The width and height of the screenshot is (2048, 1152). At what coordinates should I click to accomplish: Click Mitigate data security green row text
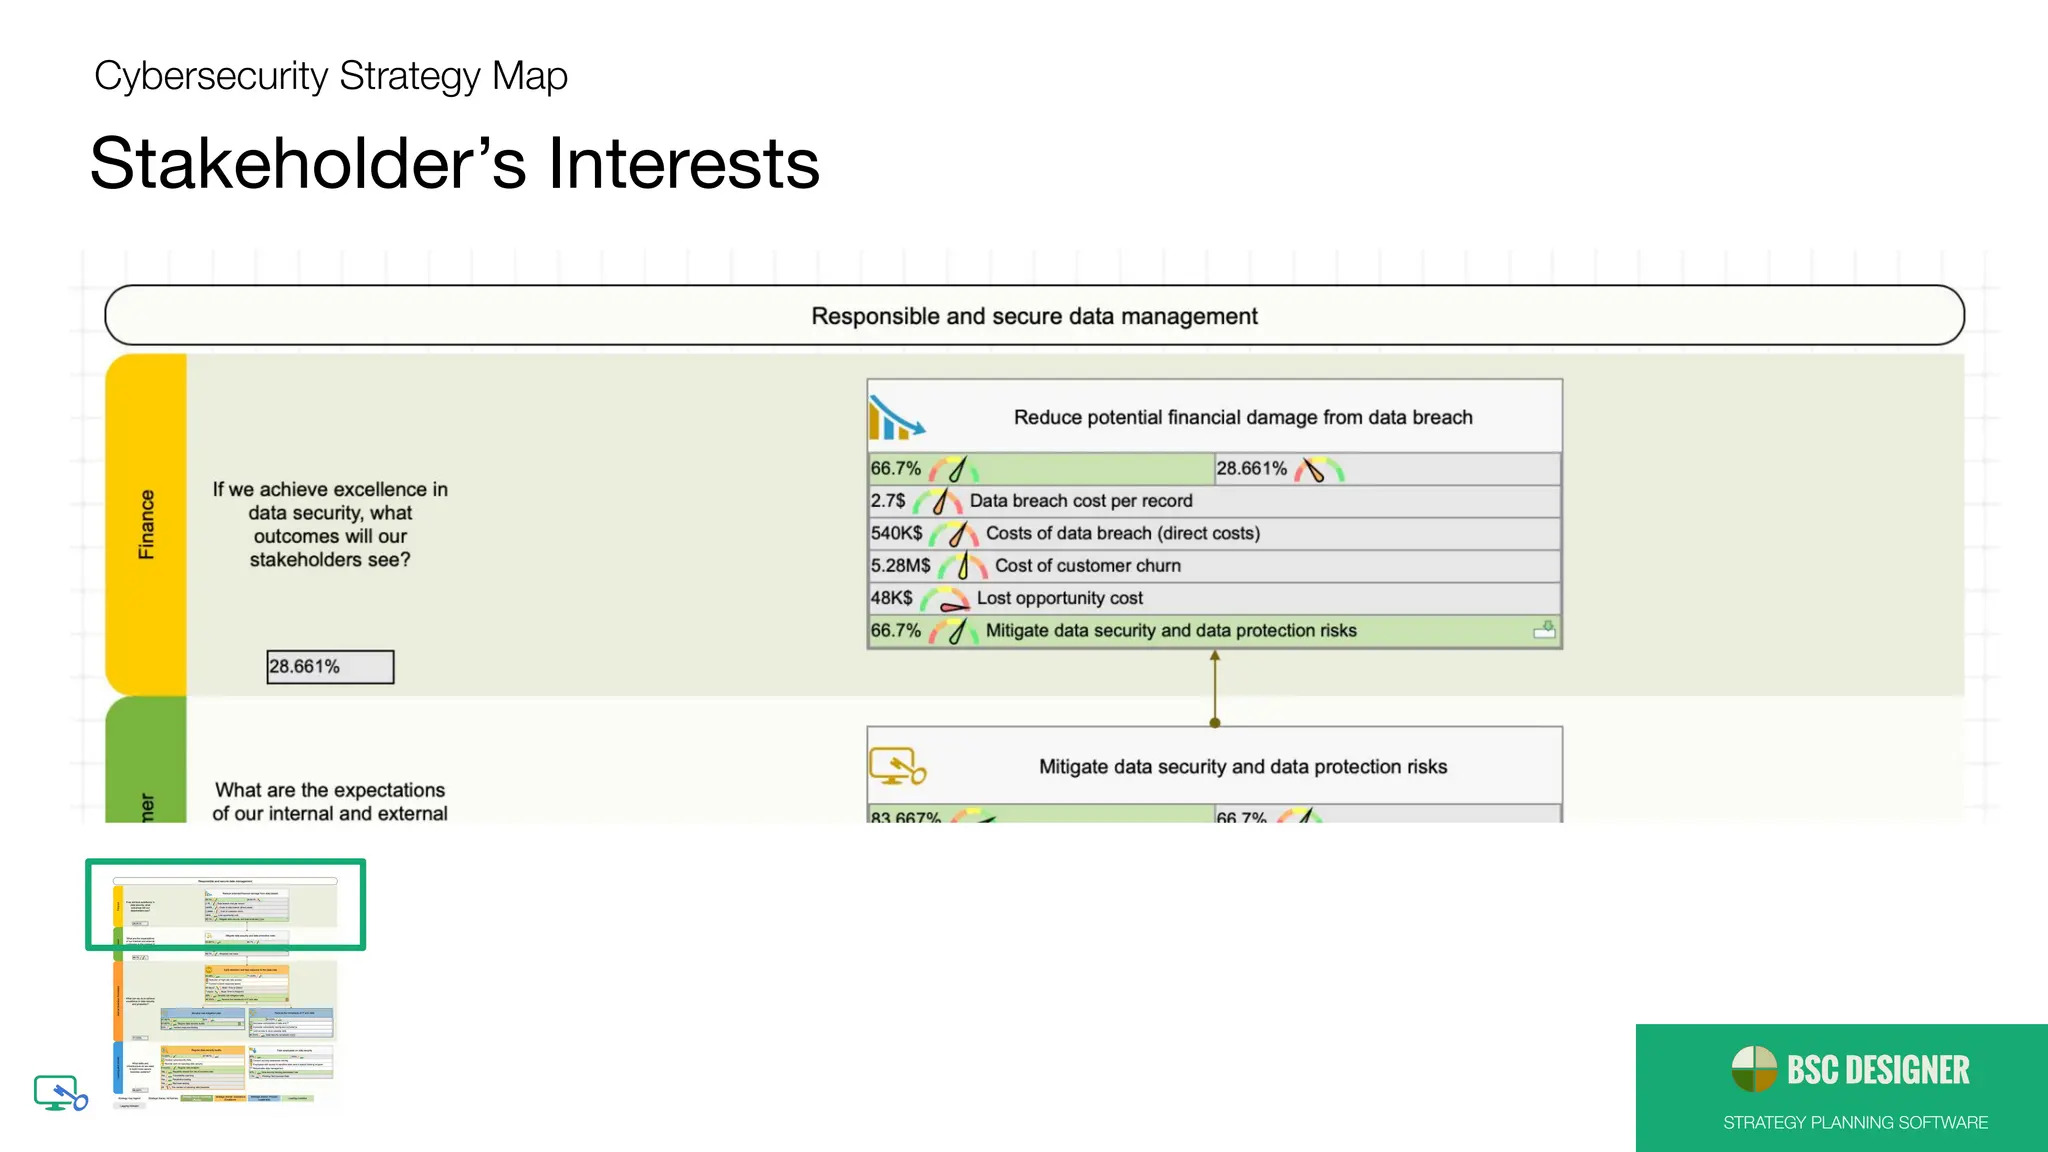pos(1171,631)
